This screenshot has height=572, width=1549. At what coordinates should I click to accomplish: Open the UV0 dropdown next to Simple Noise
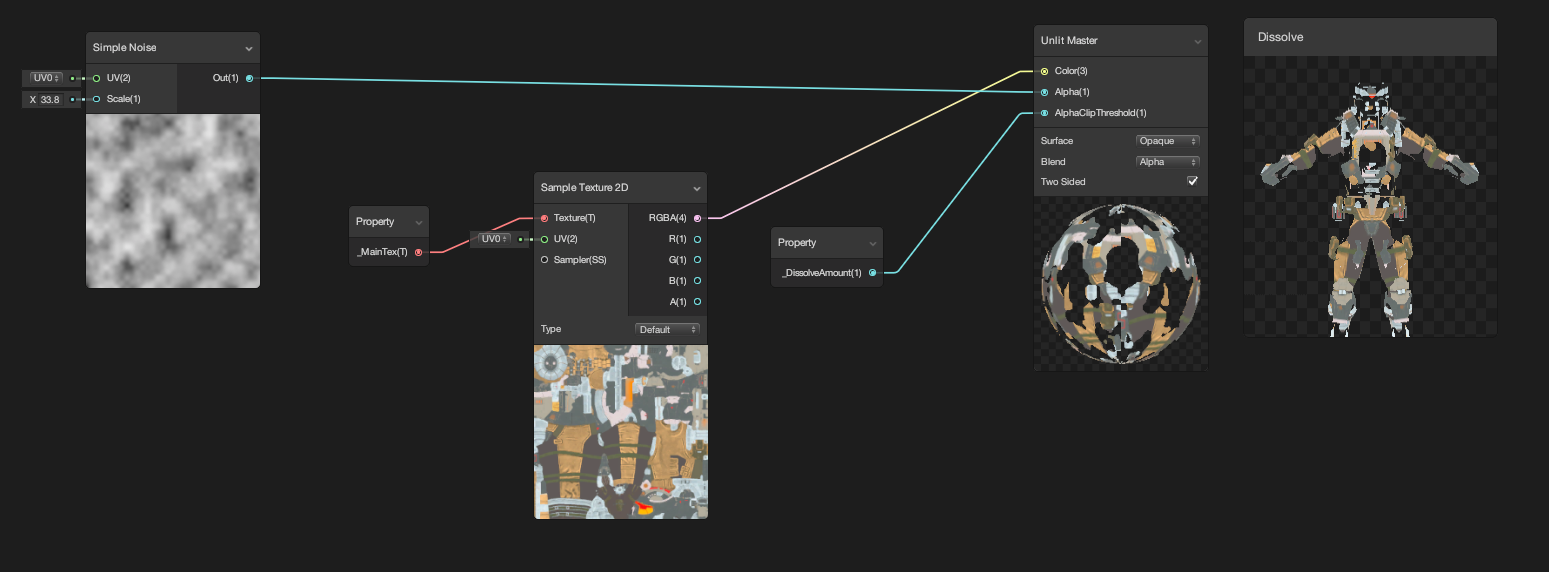click(x=46, y=78)
